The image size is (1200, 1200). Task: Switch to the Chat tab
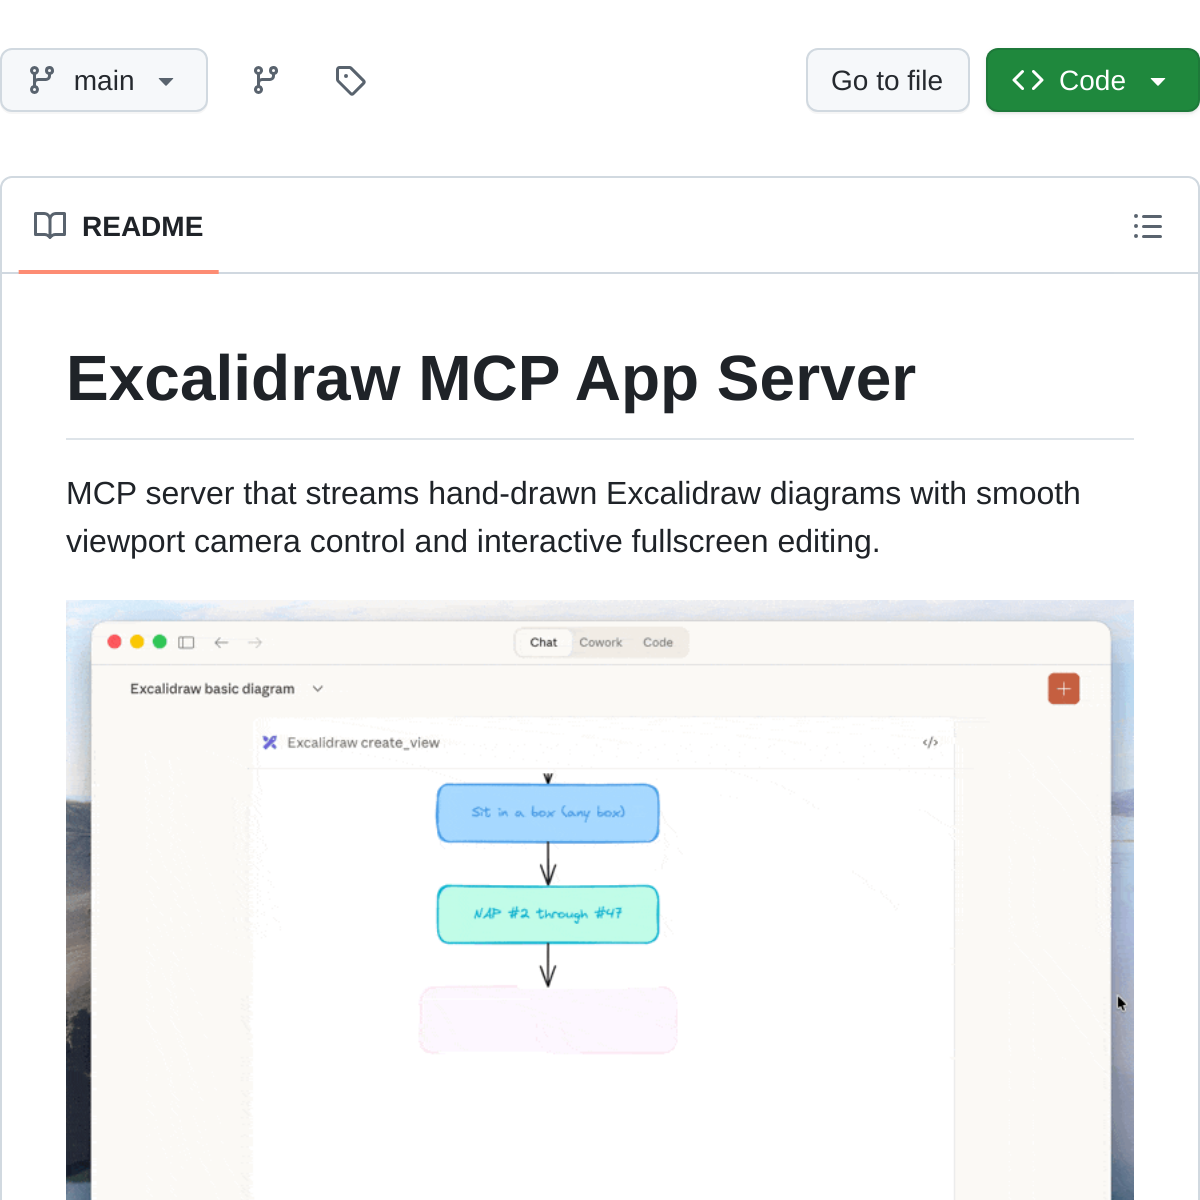click(x=543, y=642)
